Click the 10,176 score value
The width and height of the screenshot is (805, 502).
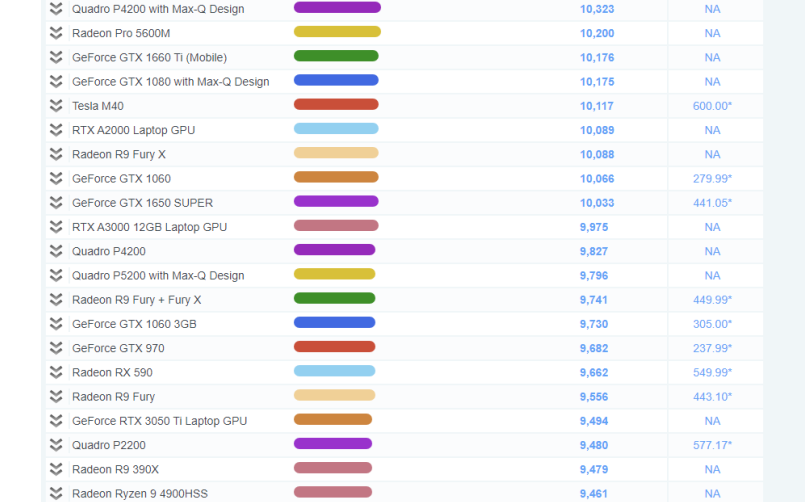(597, 57)
